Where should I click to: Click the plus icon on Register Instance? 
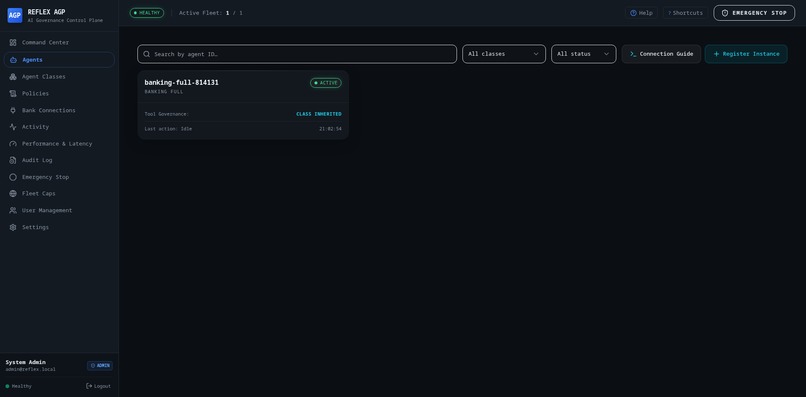pos(716,54)
